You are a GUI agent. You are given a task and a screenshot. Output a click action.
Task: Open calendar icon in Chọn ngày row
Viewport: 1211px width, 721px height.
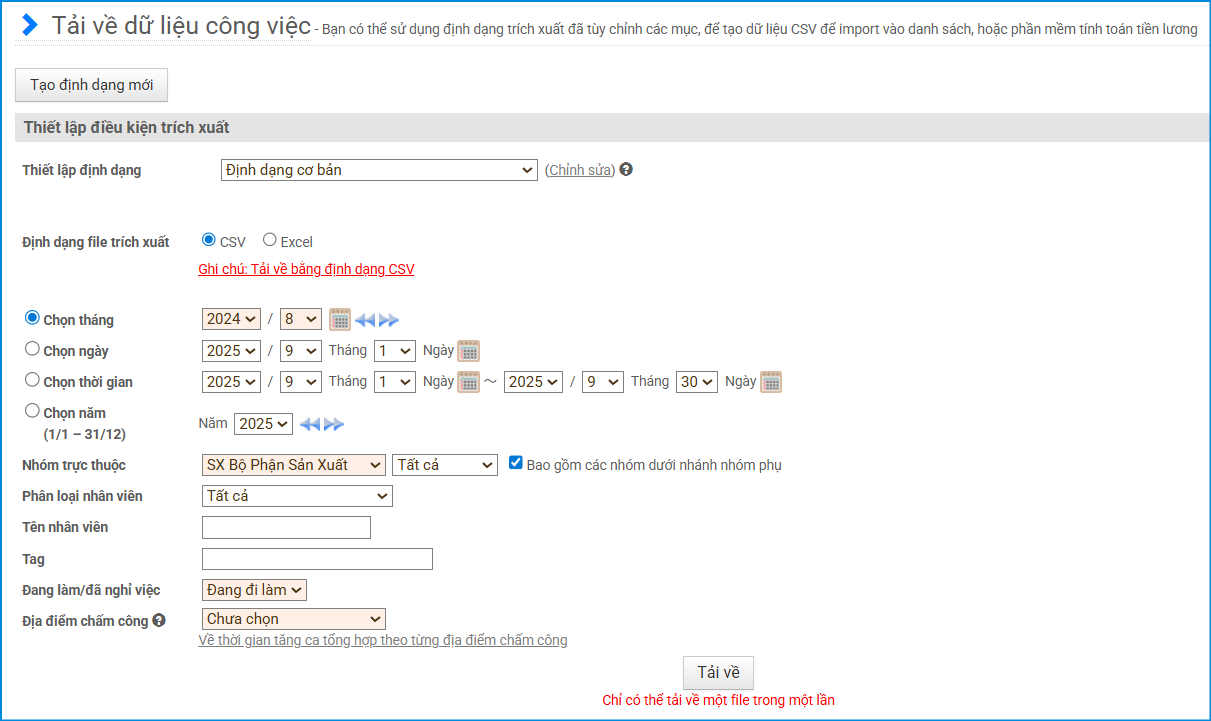pyautogui.click(x=468, y=351)
